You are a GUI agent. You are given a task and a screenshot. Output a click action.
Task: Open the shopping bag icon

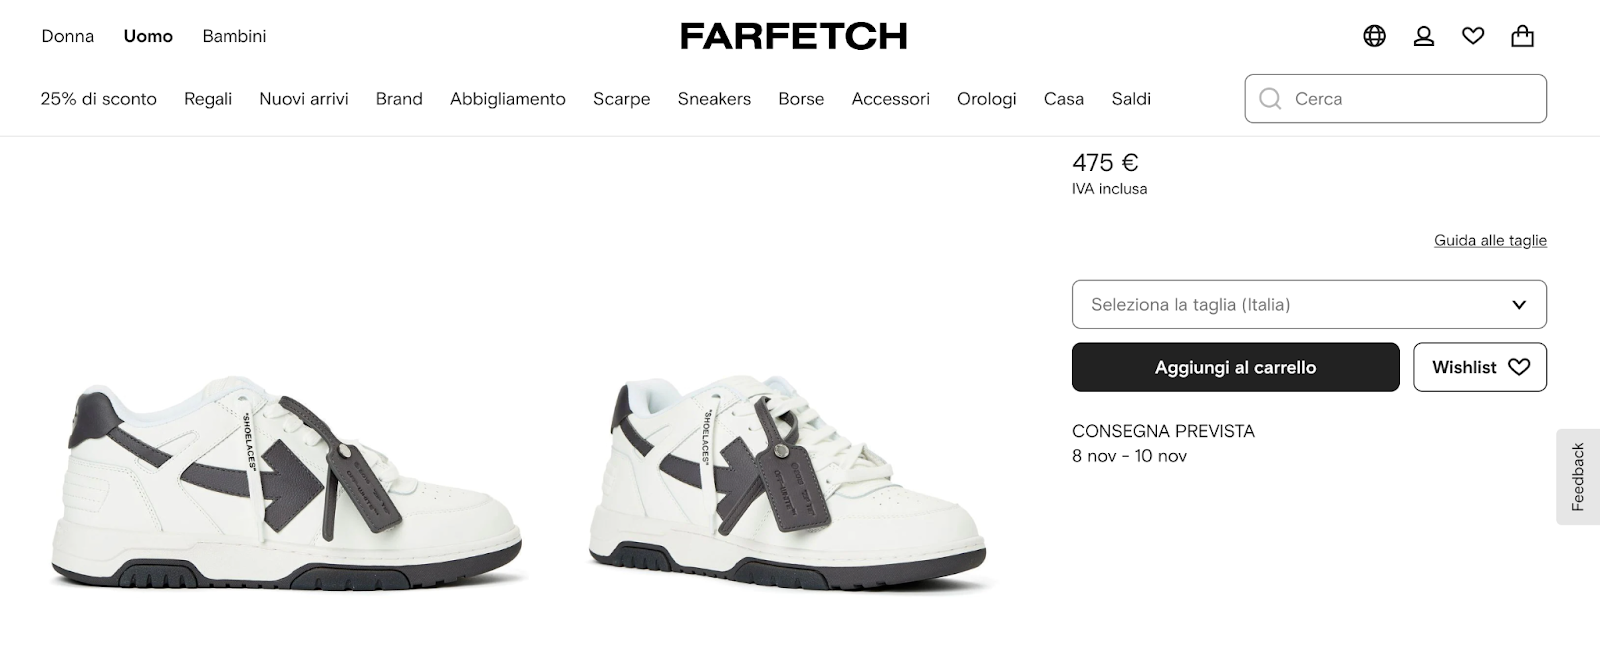[x=1522, y=36]
